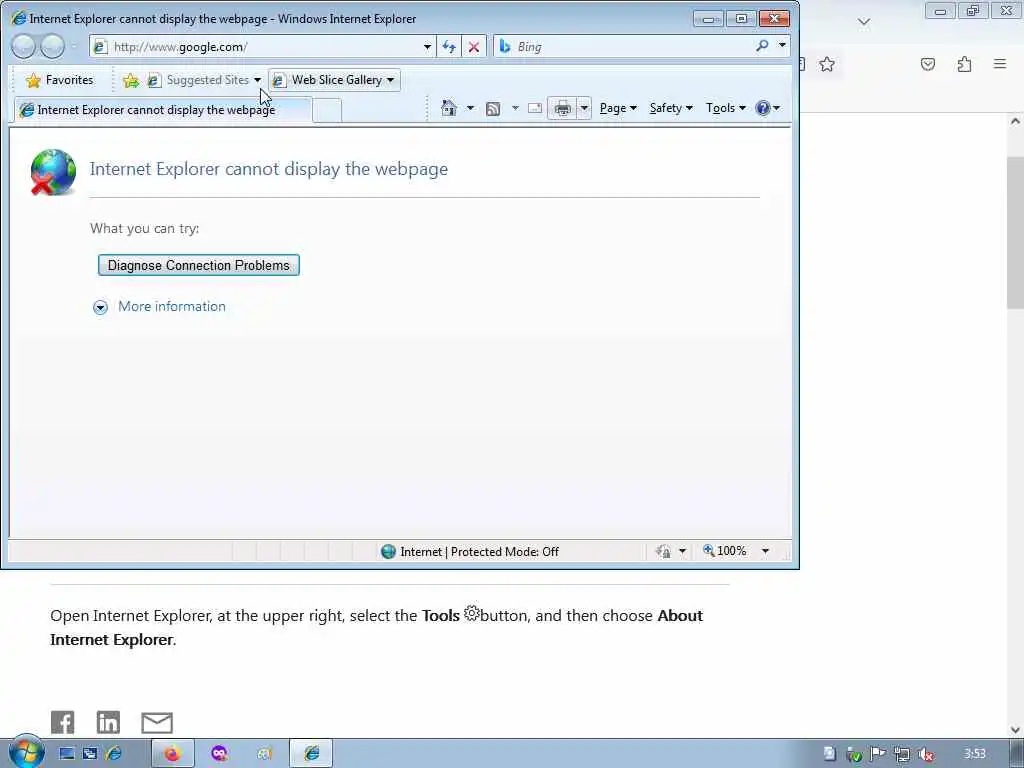Click the Action Center flag tray icon
This screenshot has height=768, width=1024.
[x=878, y=754]
